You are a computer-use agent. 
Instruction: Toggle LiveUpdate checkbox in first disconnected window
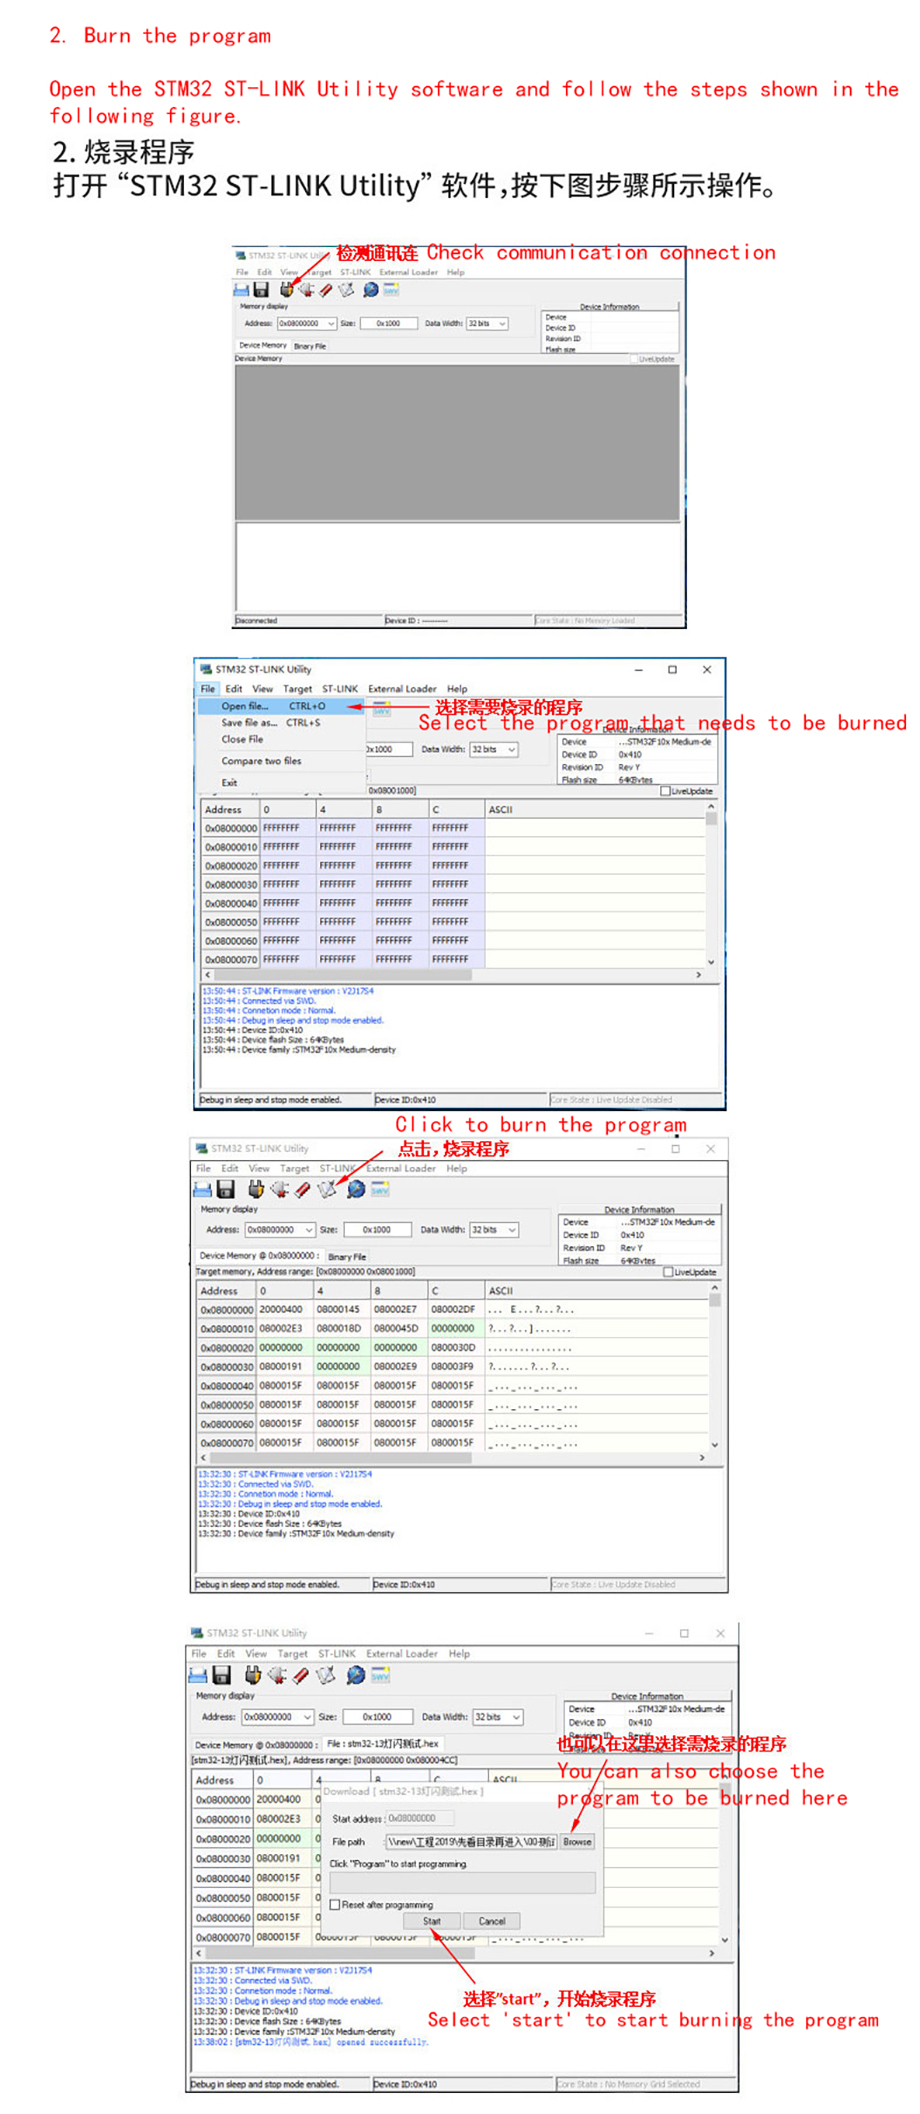634,358
